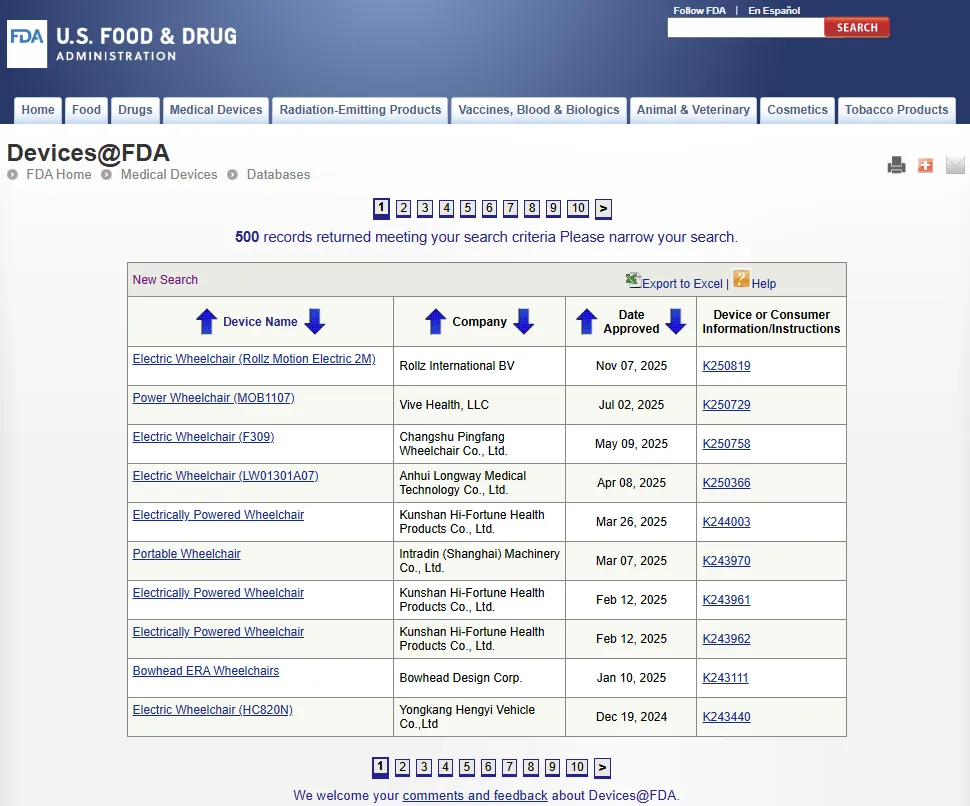The height and width of the screenshot is (806, 970).
Task: Start a New Search
Action: (165, 280)
